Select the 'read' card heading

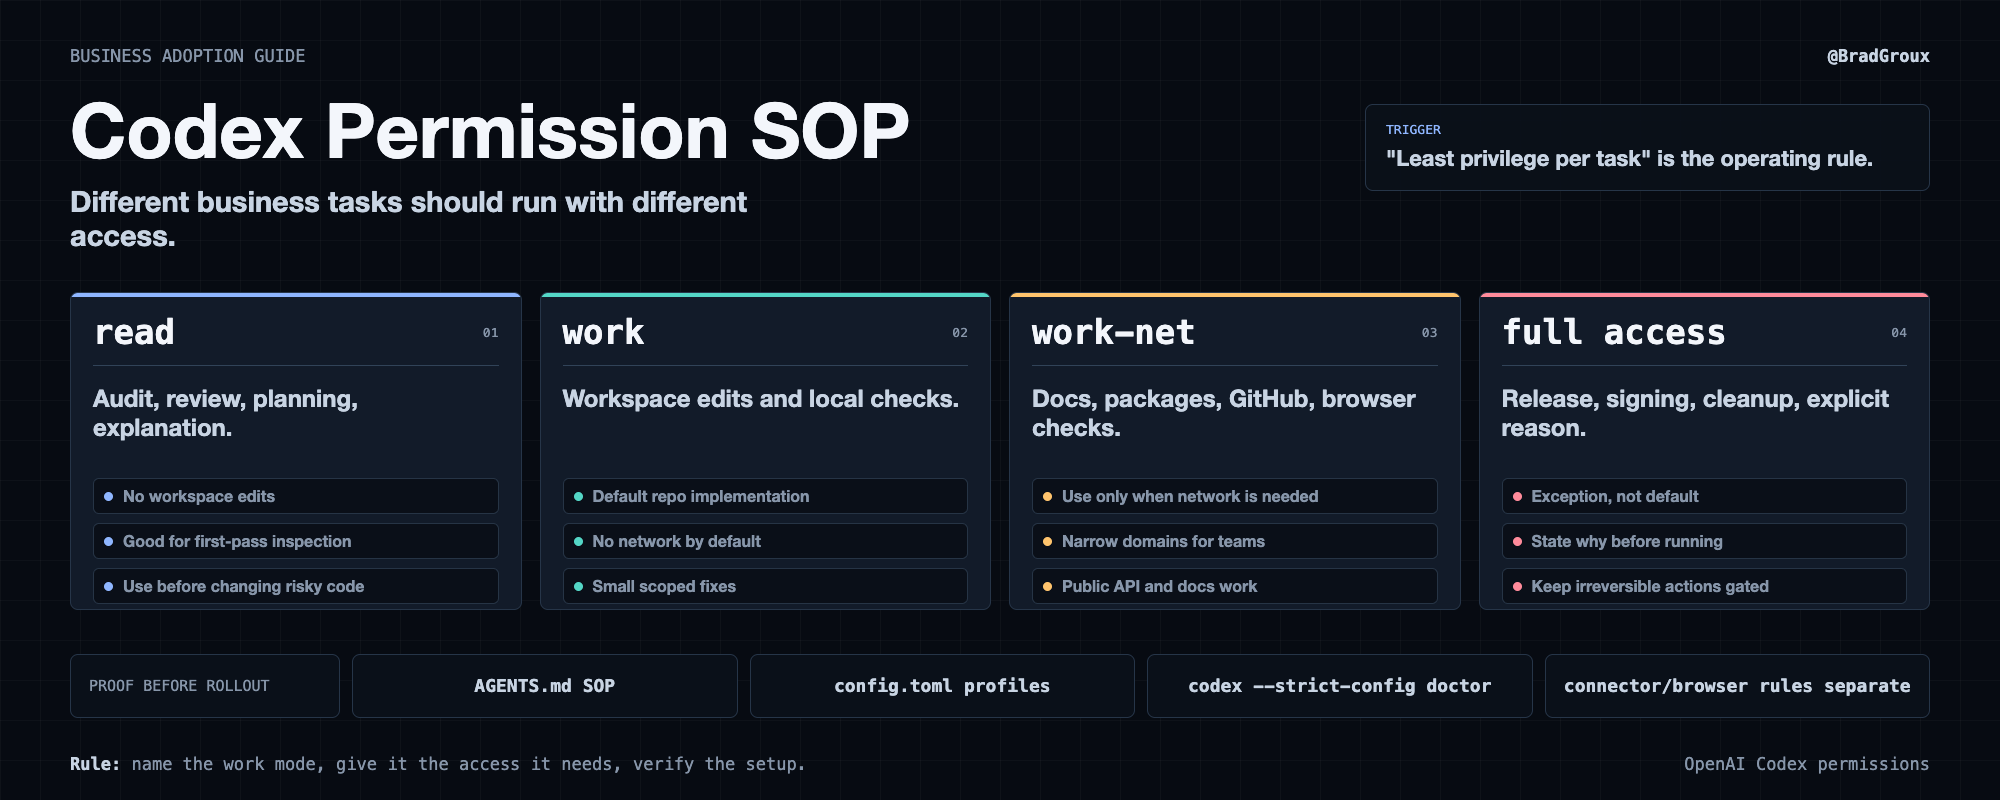[134, 332]
